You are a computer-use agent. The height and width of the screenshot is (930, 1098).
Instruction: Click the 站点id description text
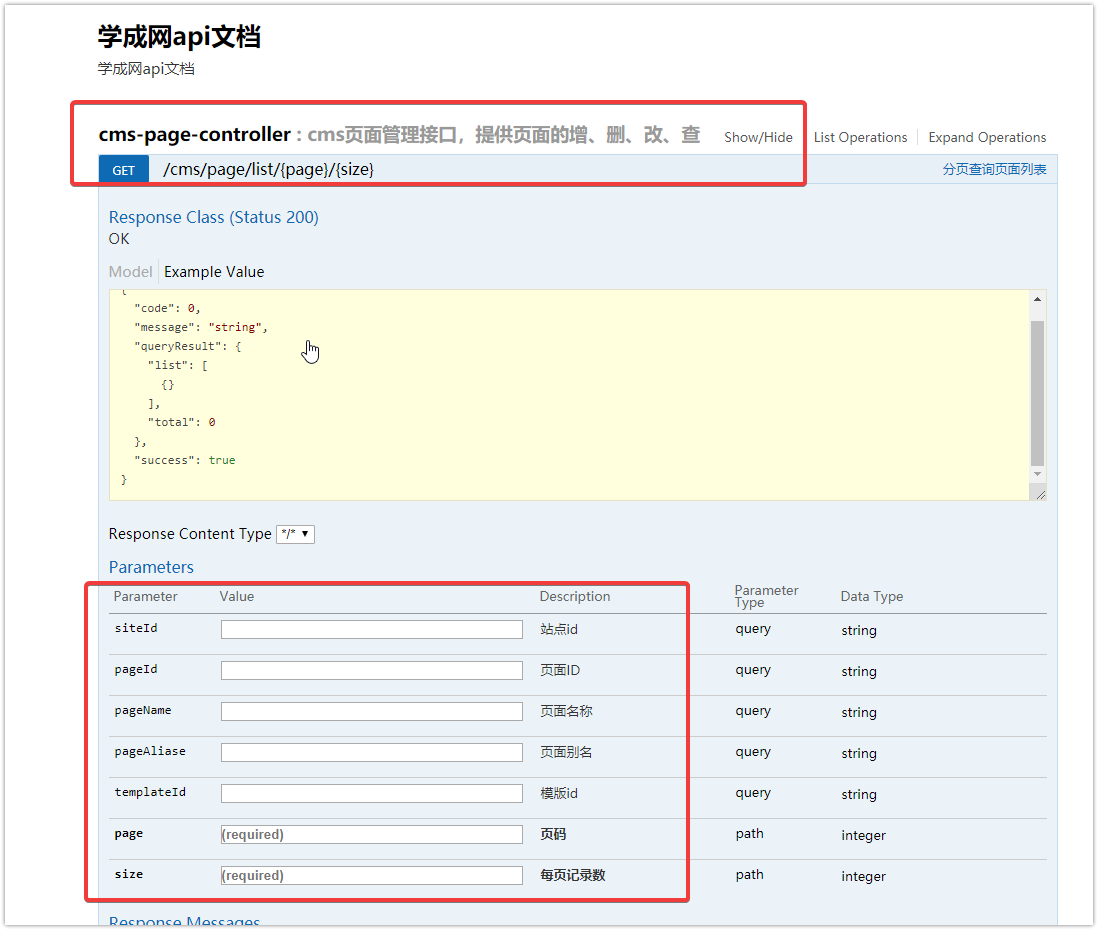coord(559,630)
